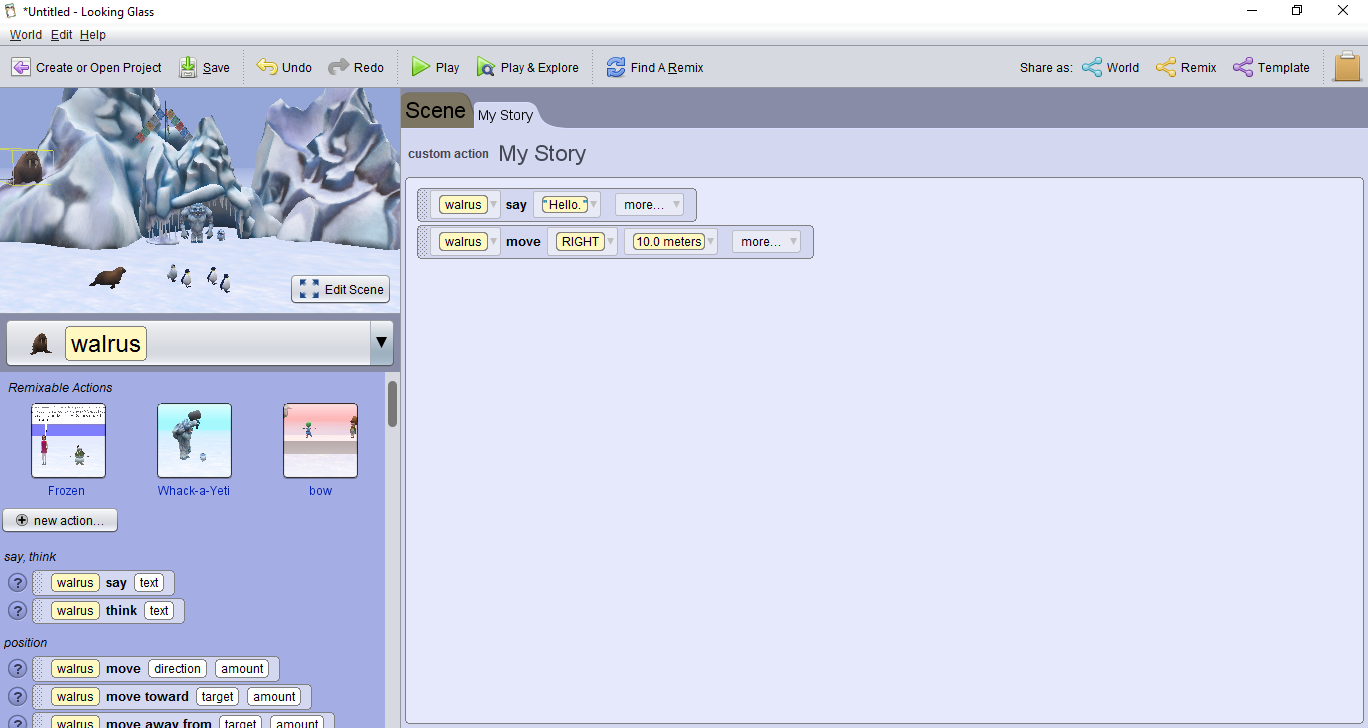
Task: Show help for move toward action
Action: (x=17, y=696)
